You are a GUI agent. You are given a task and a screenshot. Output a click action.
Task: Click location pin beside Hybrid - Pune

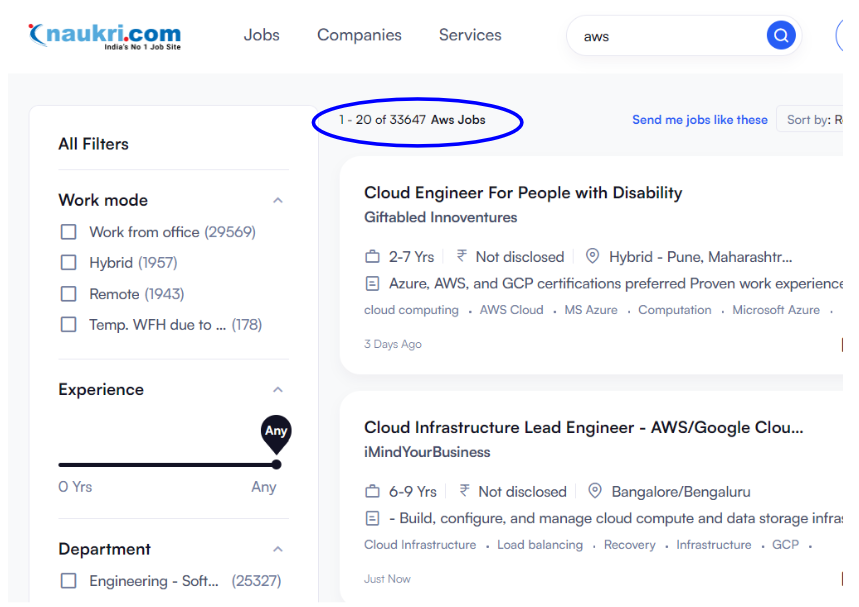[x=592, y=256]
